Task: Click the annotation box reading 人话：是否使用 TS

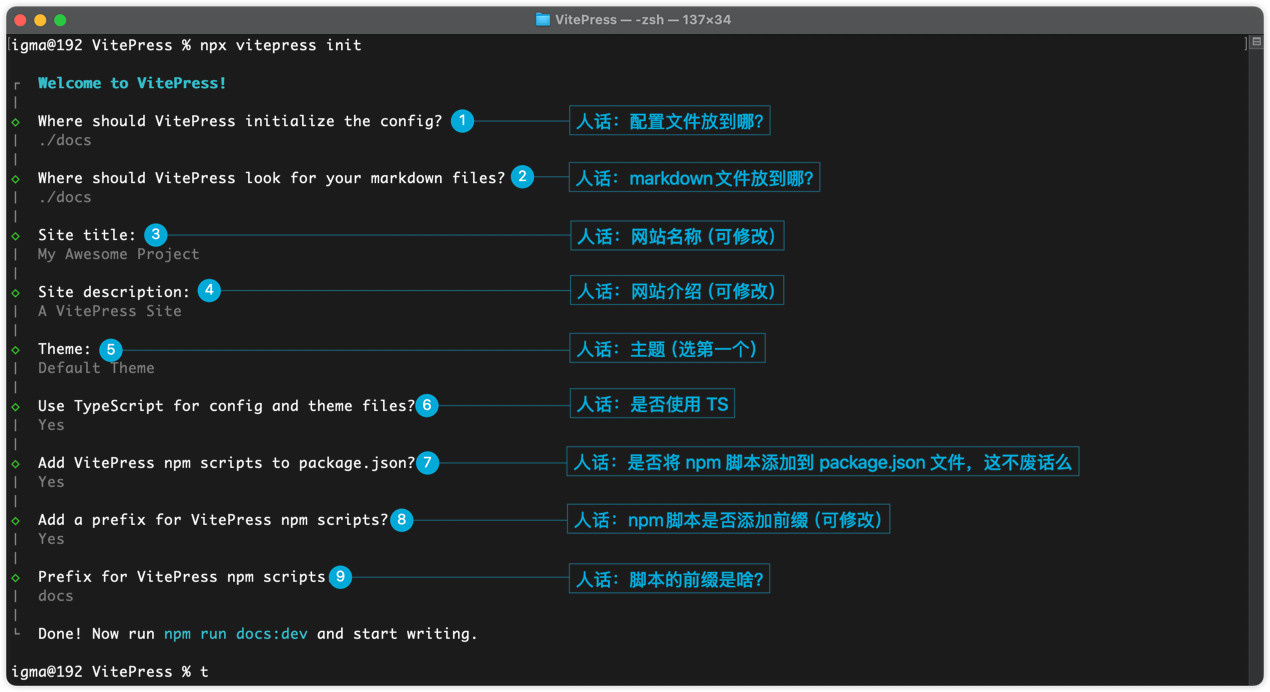Action: [x=652, y=404]
